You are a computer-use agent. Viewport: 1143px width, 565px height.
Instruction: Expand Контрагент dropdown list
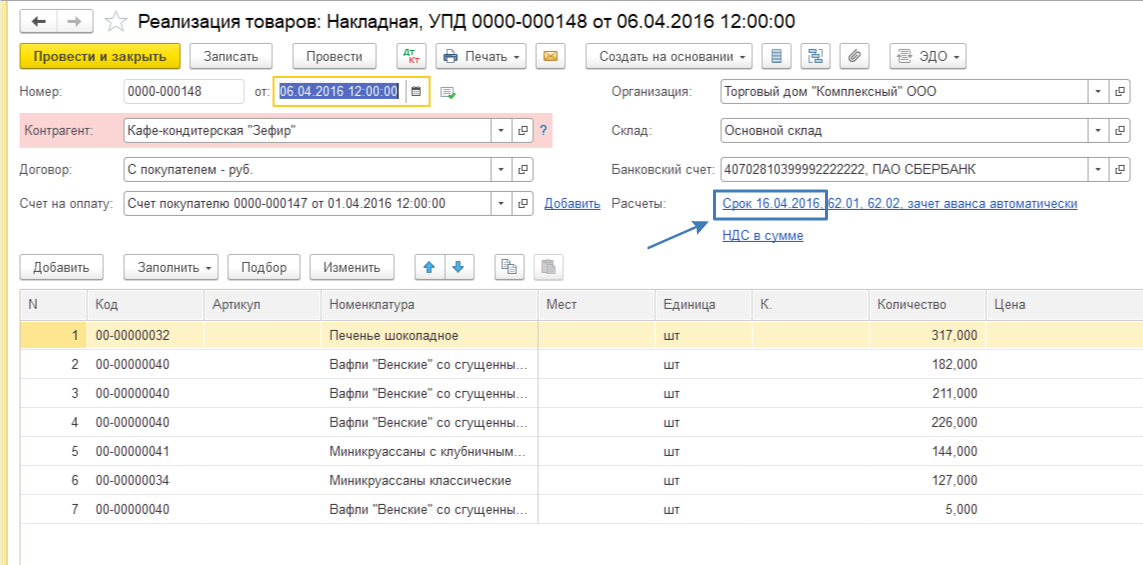point(501,131)
